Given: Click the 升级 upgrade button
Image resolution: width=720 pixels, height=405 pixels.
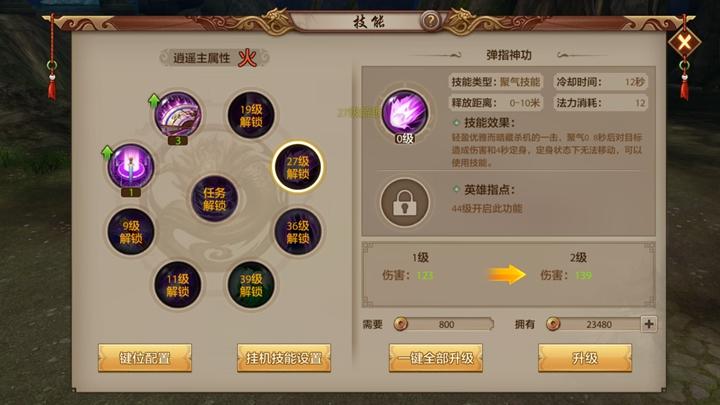Looking at the screenshot, I should (585, 358).
